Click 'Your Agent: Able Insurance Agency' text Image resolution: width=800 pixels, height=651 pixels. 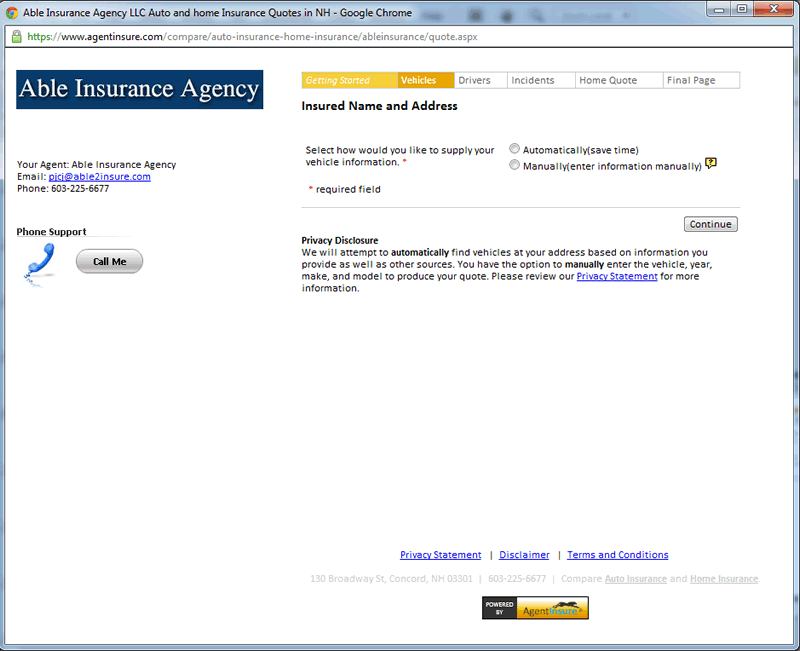96,164
